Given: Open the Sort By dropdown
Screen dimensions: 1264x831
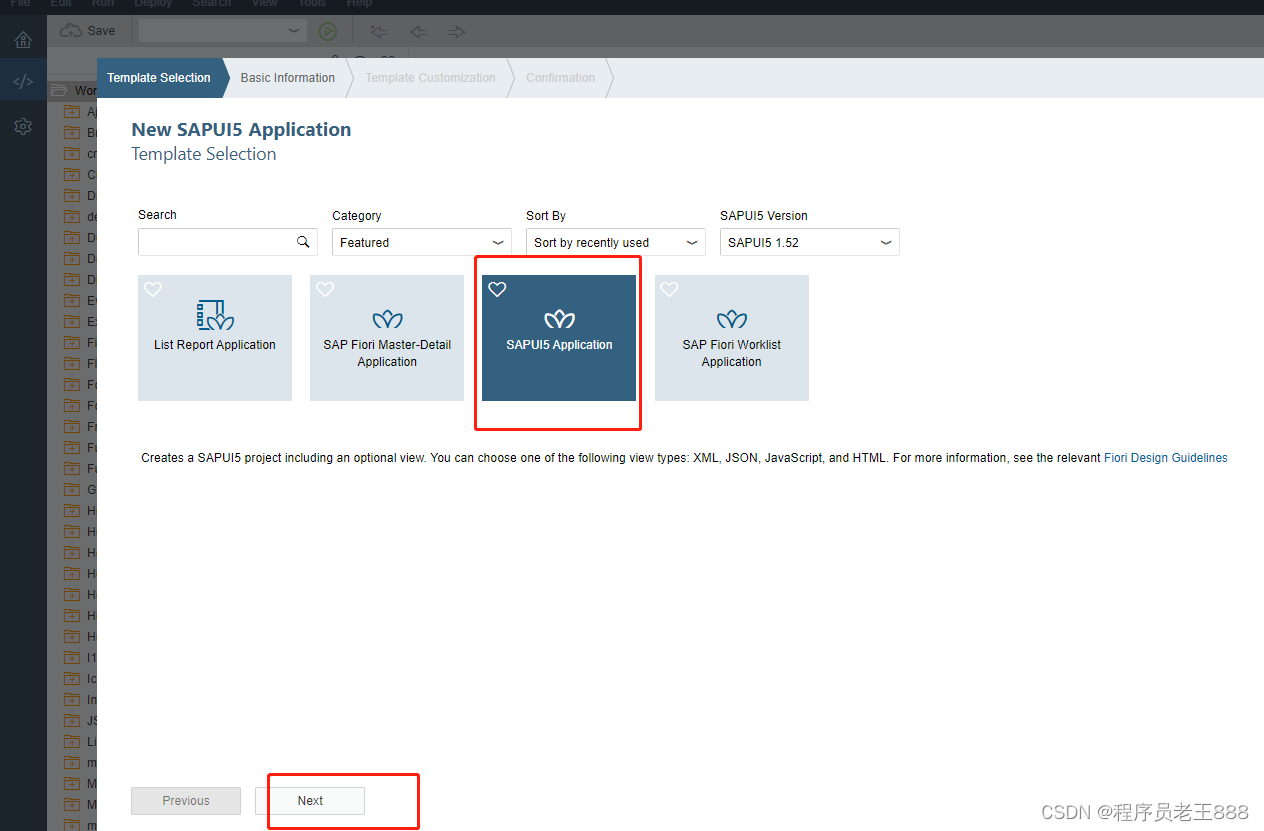Looking at the screenshot, I should [x=615, y=242].
